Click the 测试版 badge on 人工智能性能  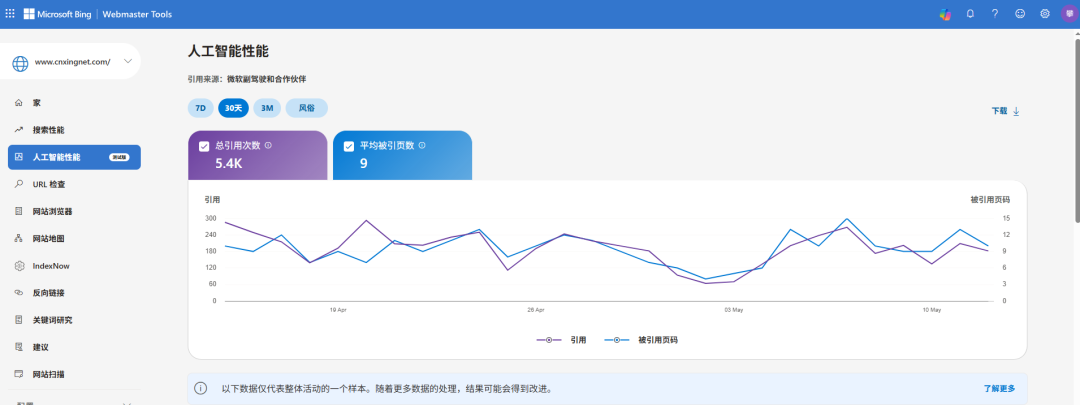(x=119, y=157)
